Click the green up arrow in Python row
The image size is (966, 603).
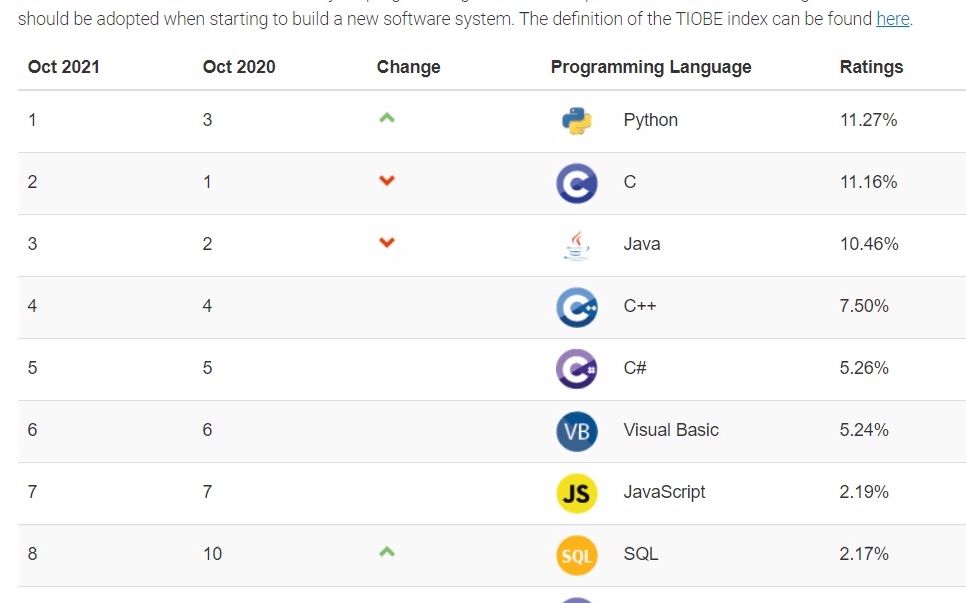coord(387,118)
